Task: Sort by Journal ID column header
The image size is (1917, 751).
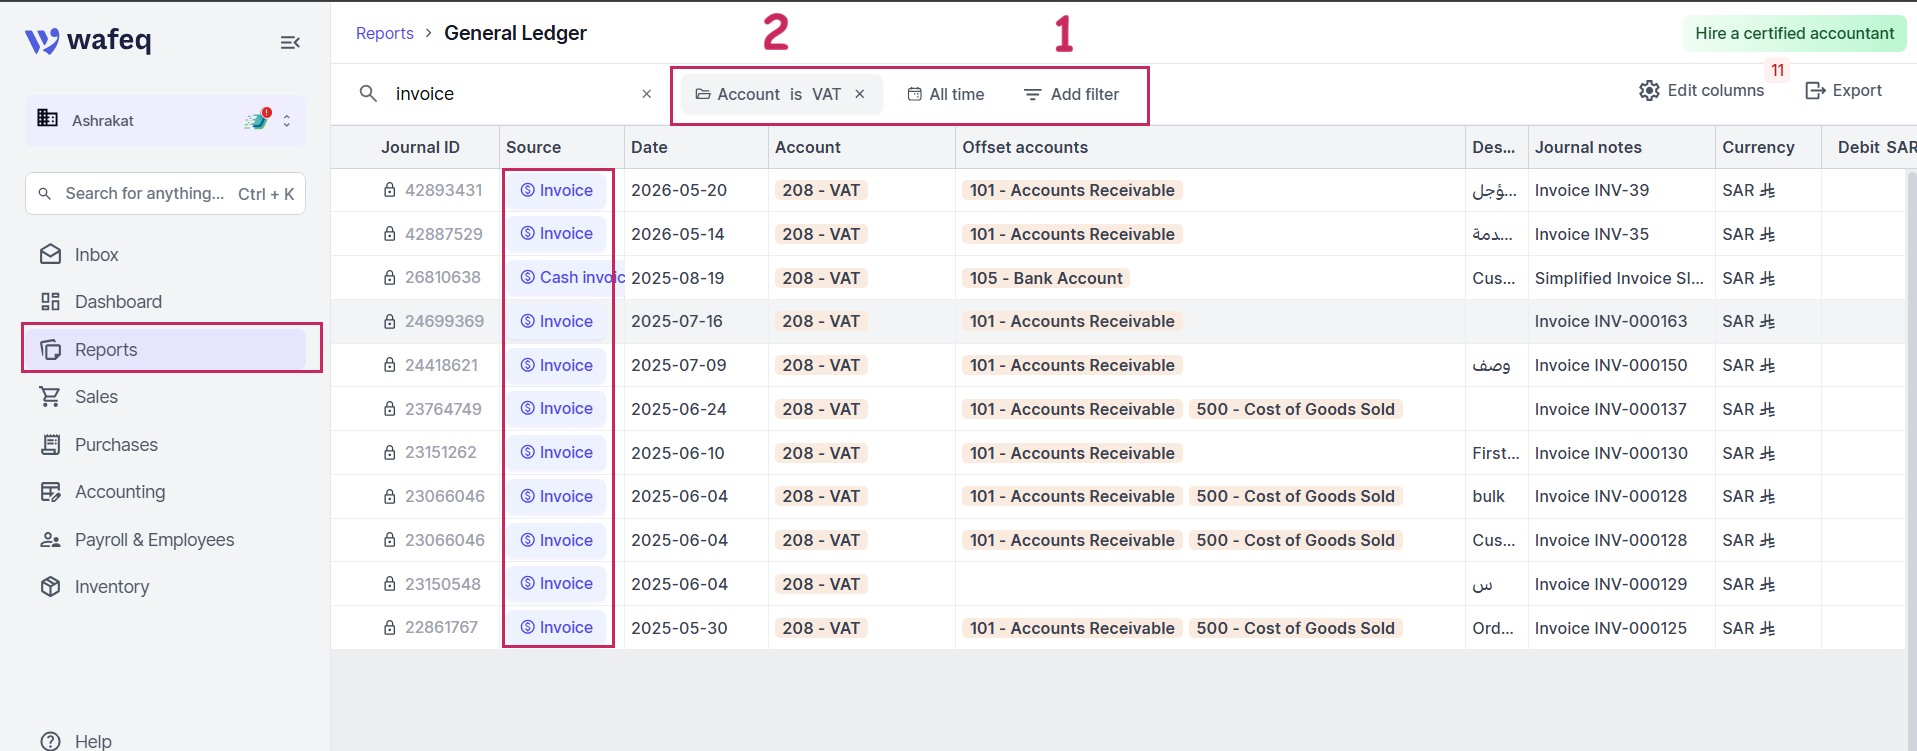Action: [x=420, y=147]
